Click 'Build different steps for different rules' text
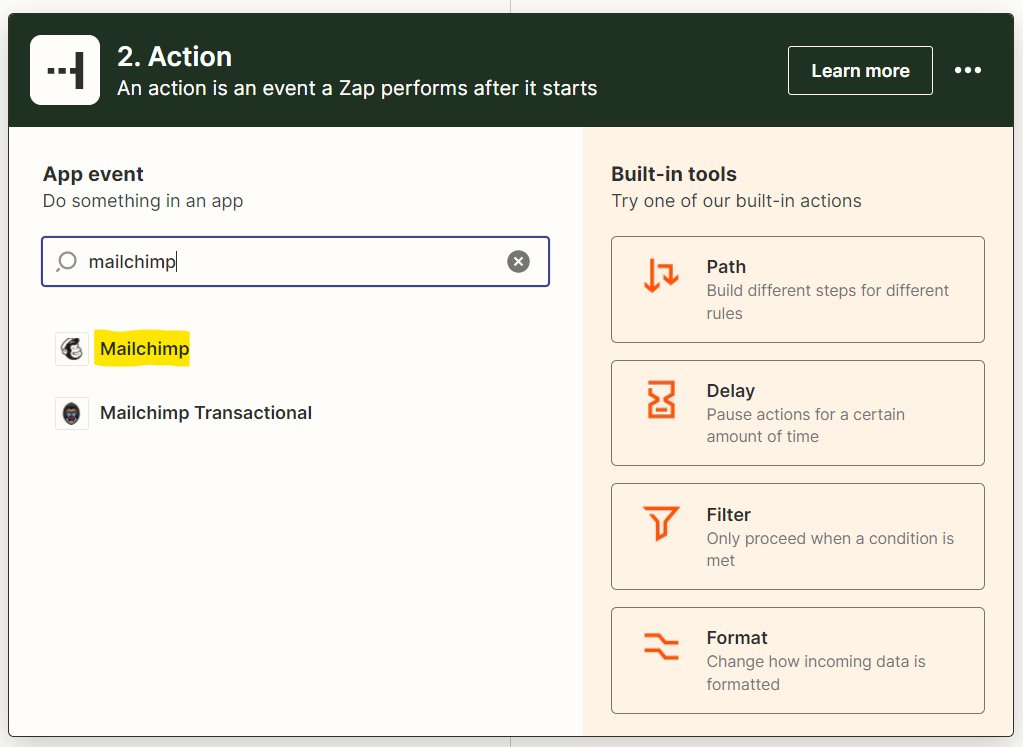The width and height of the screenshot is (1023, 747). pyautogui.click(x=827, y=302)
